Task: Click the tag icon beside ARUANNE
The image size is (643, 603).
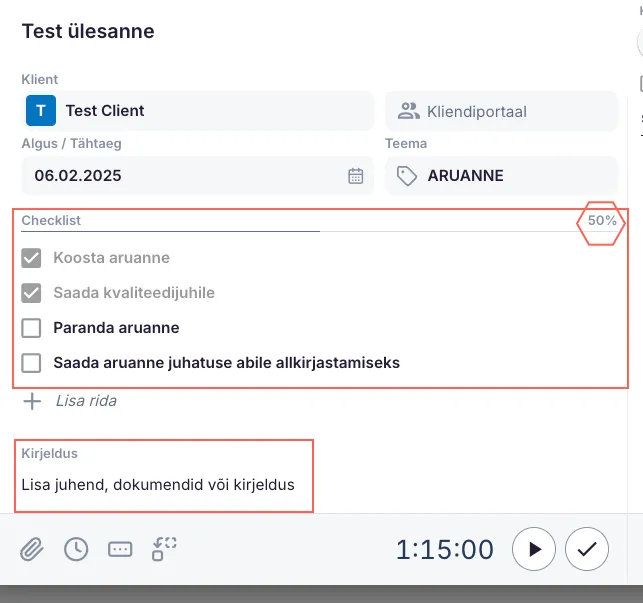Action: pos(407,176)
